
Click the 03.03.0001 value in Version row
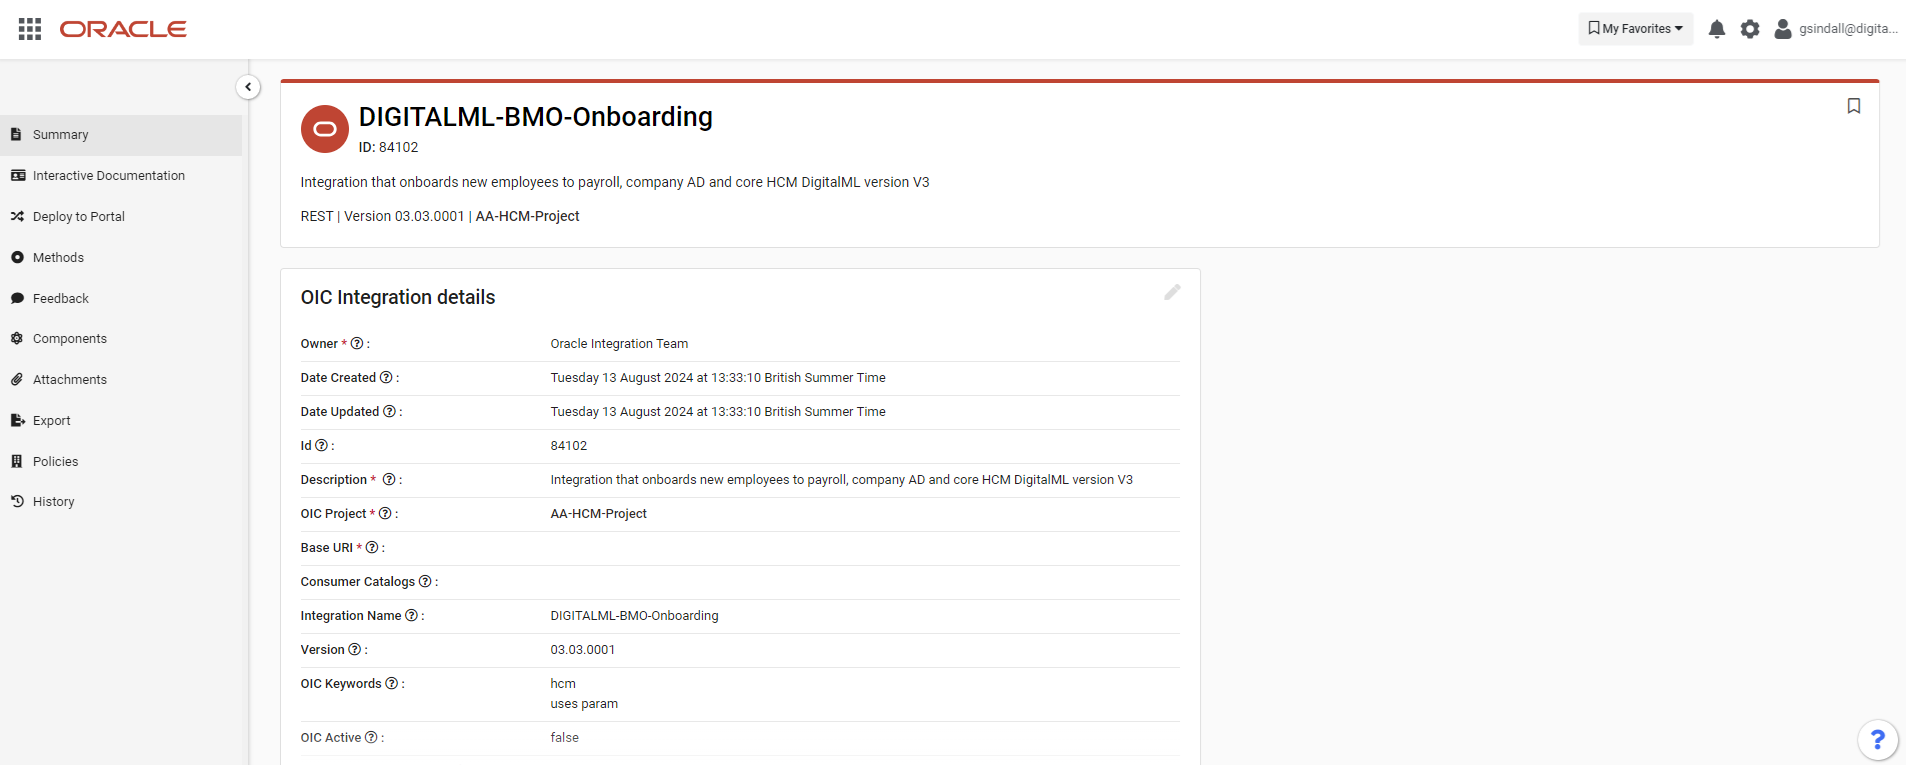583,650
